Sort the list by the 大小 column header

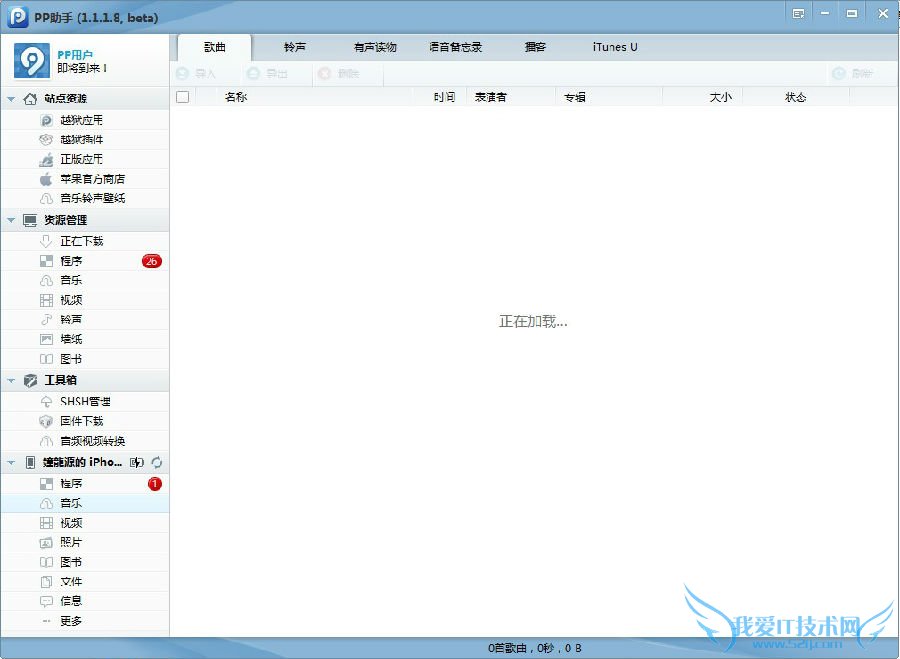(x=720, y=97)
